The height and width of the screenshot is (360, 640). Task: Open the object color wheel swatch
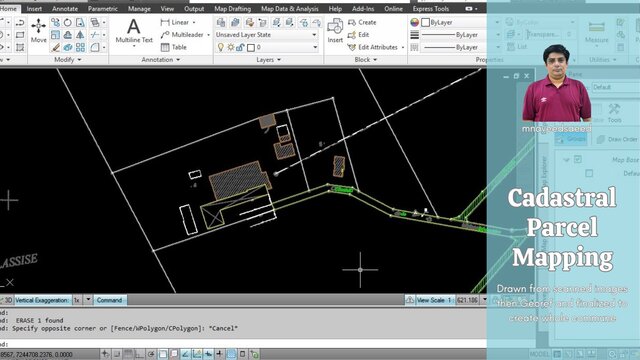click(x=415, y=22)
